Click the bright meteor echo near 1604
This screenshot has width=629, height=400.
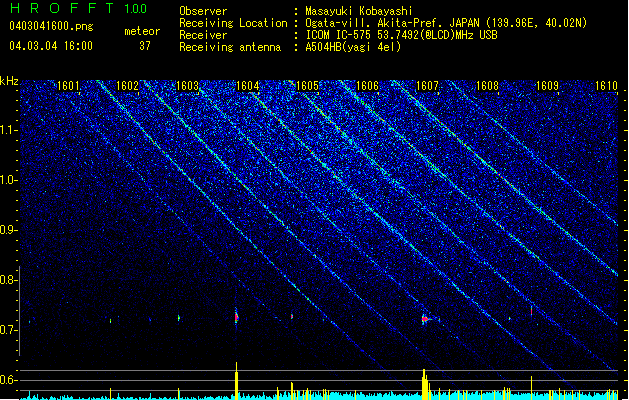(x=237, y=317)
